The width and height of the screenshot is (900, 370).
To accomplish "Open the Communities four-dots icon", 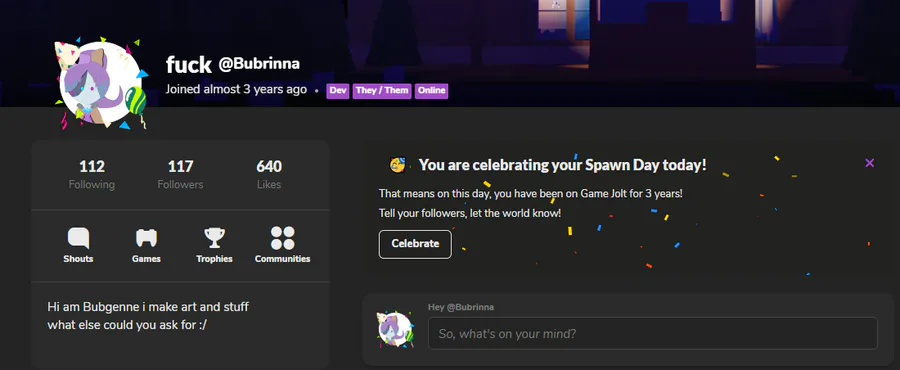I will click(x=282, y=237).
